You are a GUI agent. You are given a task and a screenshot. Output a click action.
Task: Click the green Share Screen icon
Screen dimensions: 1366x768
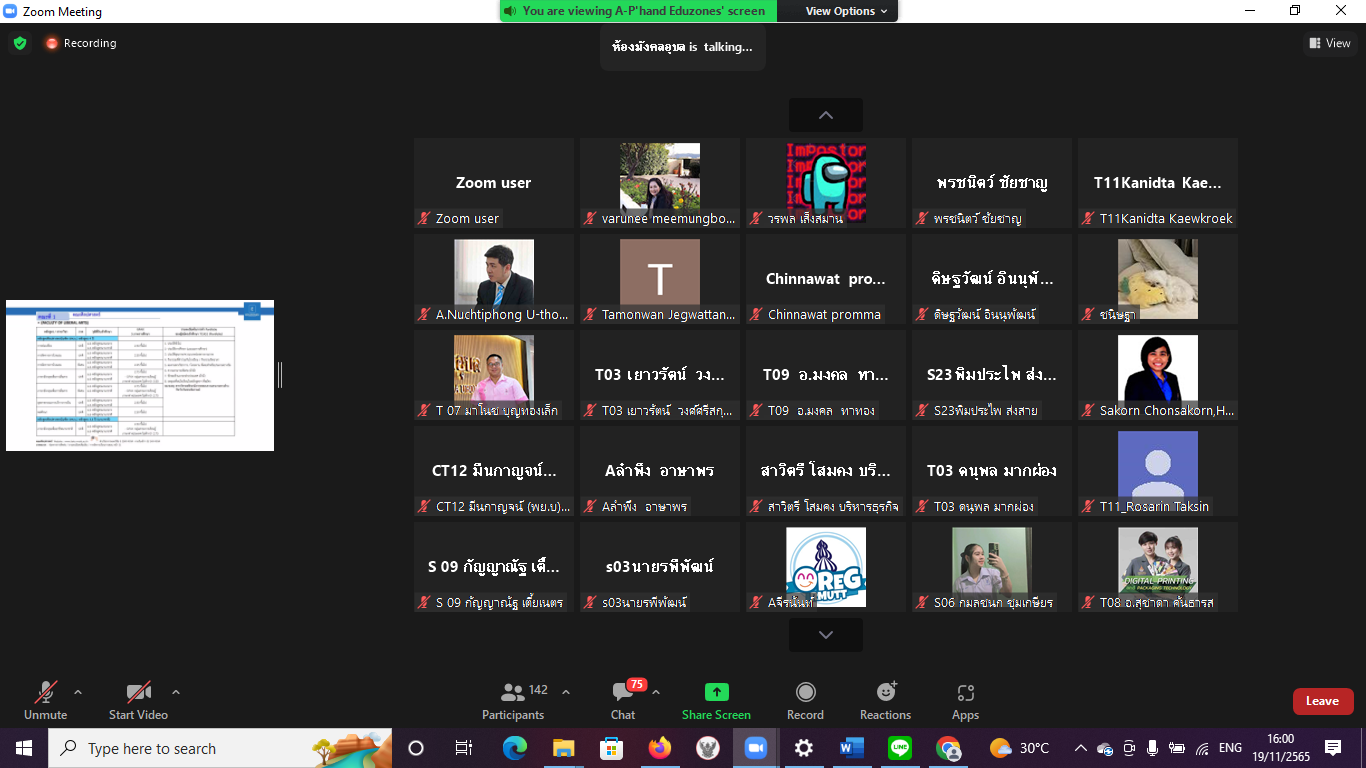point(716,692)
